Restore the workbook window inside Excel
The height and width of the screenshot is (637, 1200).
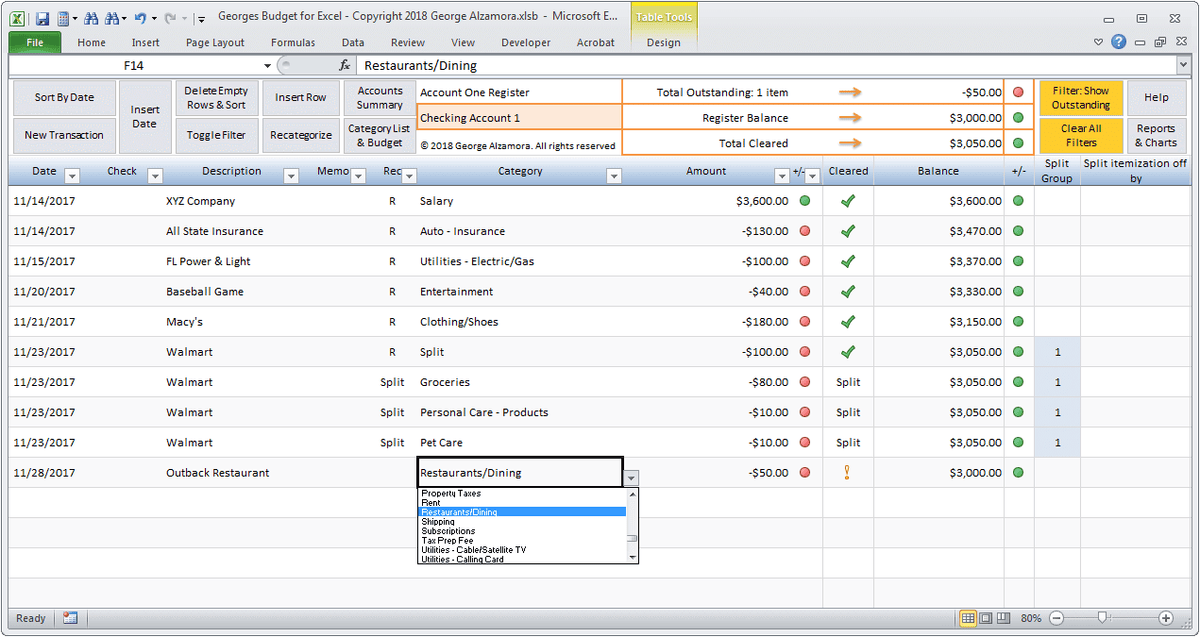tap(1160, 42)
